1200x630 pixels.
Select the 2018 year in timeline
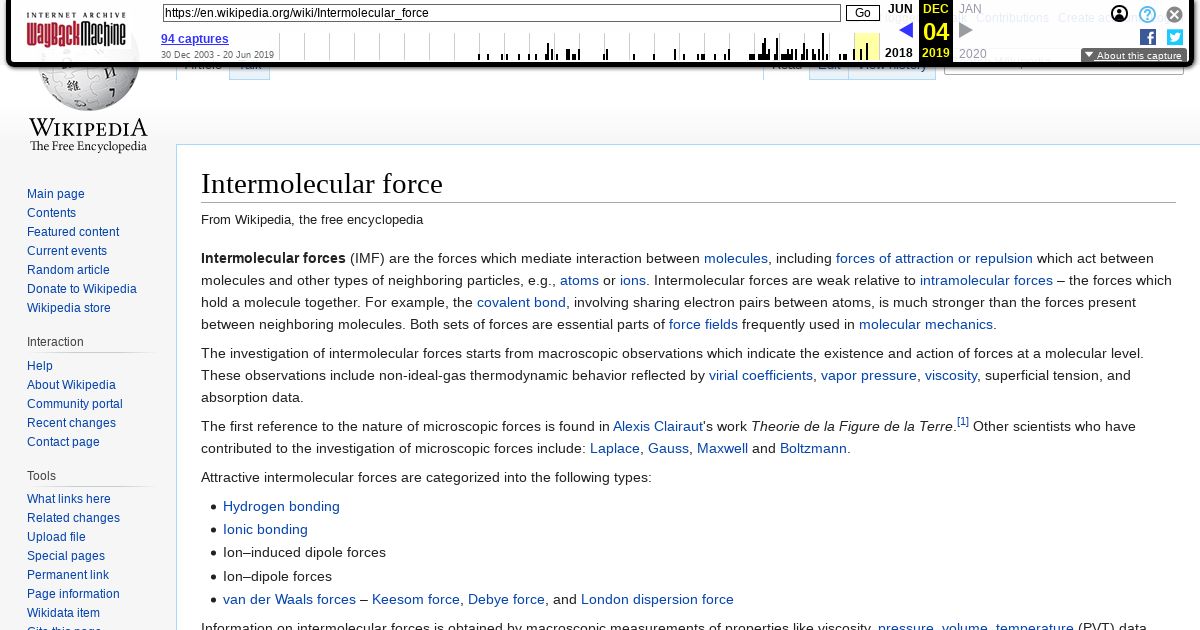point(898,54)
